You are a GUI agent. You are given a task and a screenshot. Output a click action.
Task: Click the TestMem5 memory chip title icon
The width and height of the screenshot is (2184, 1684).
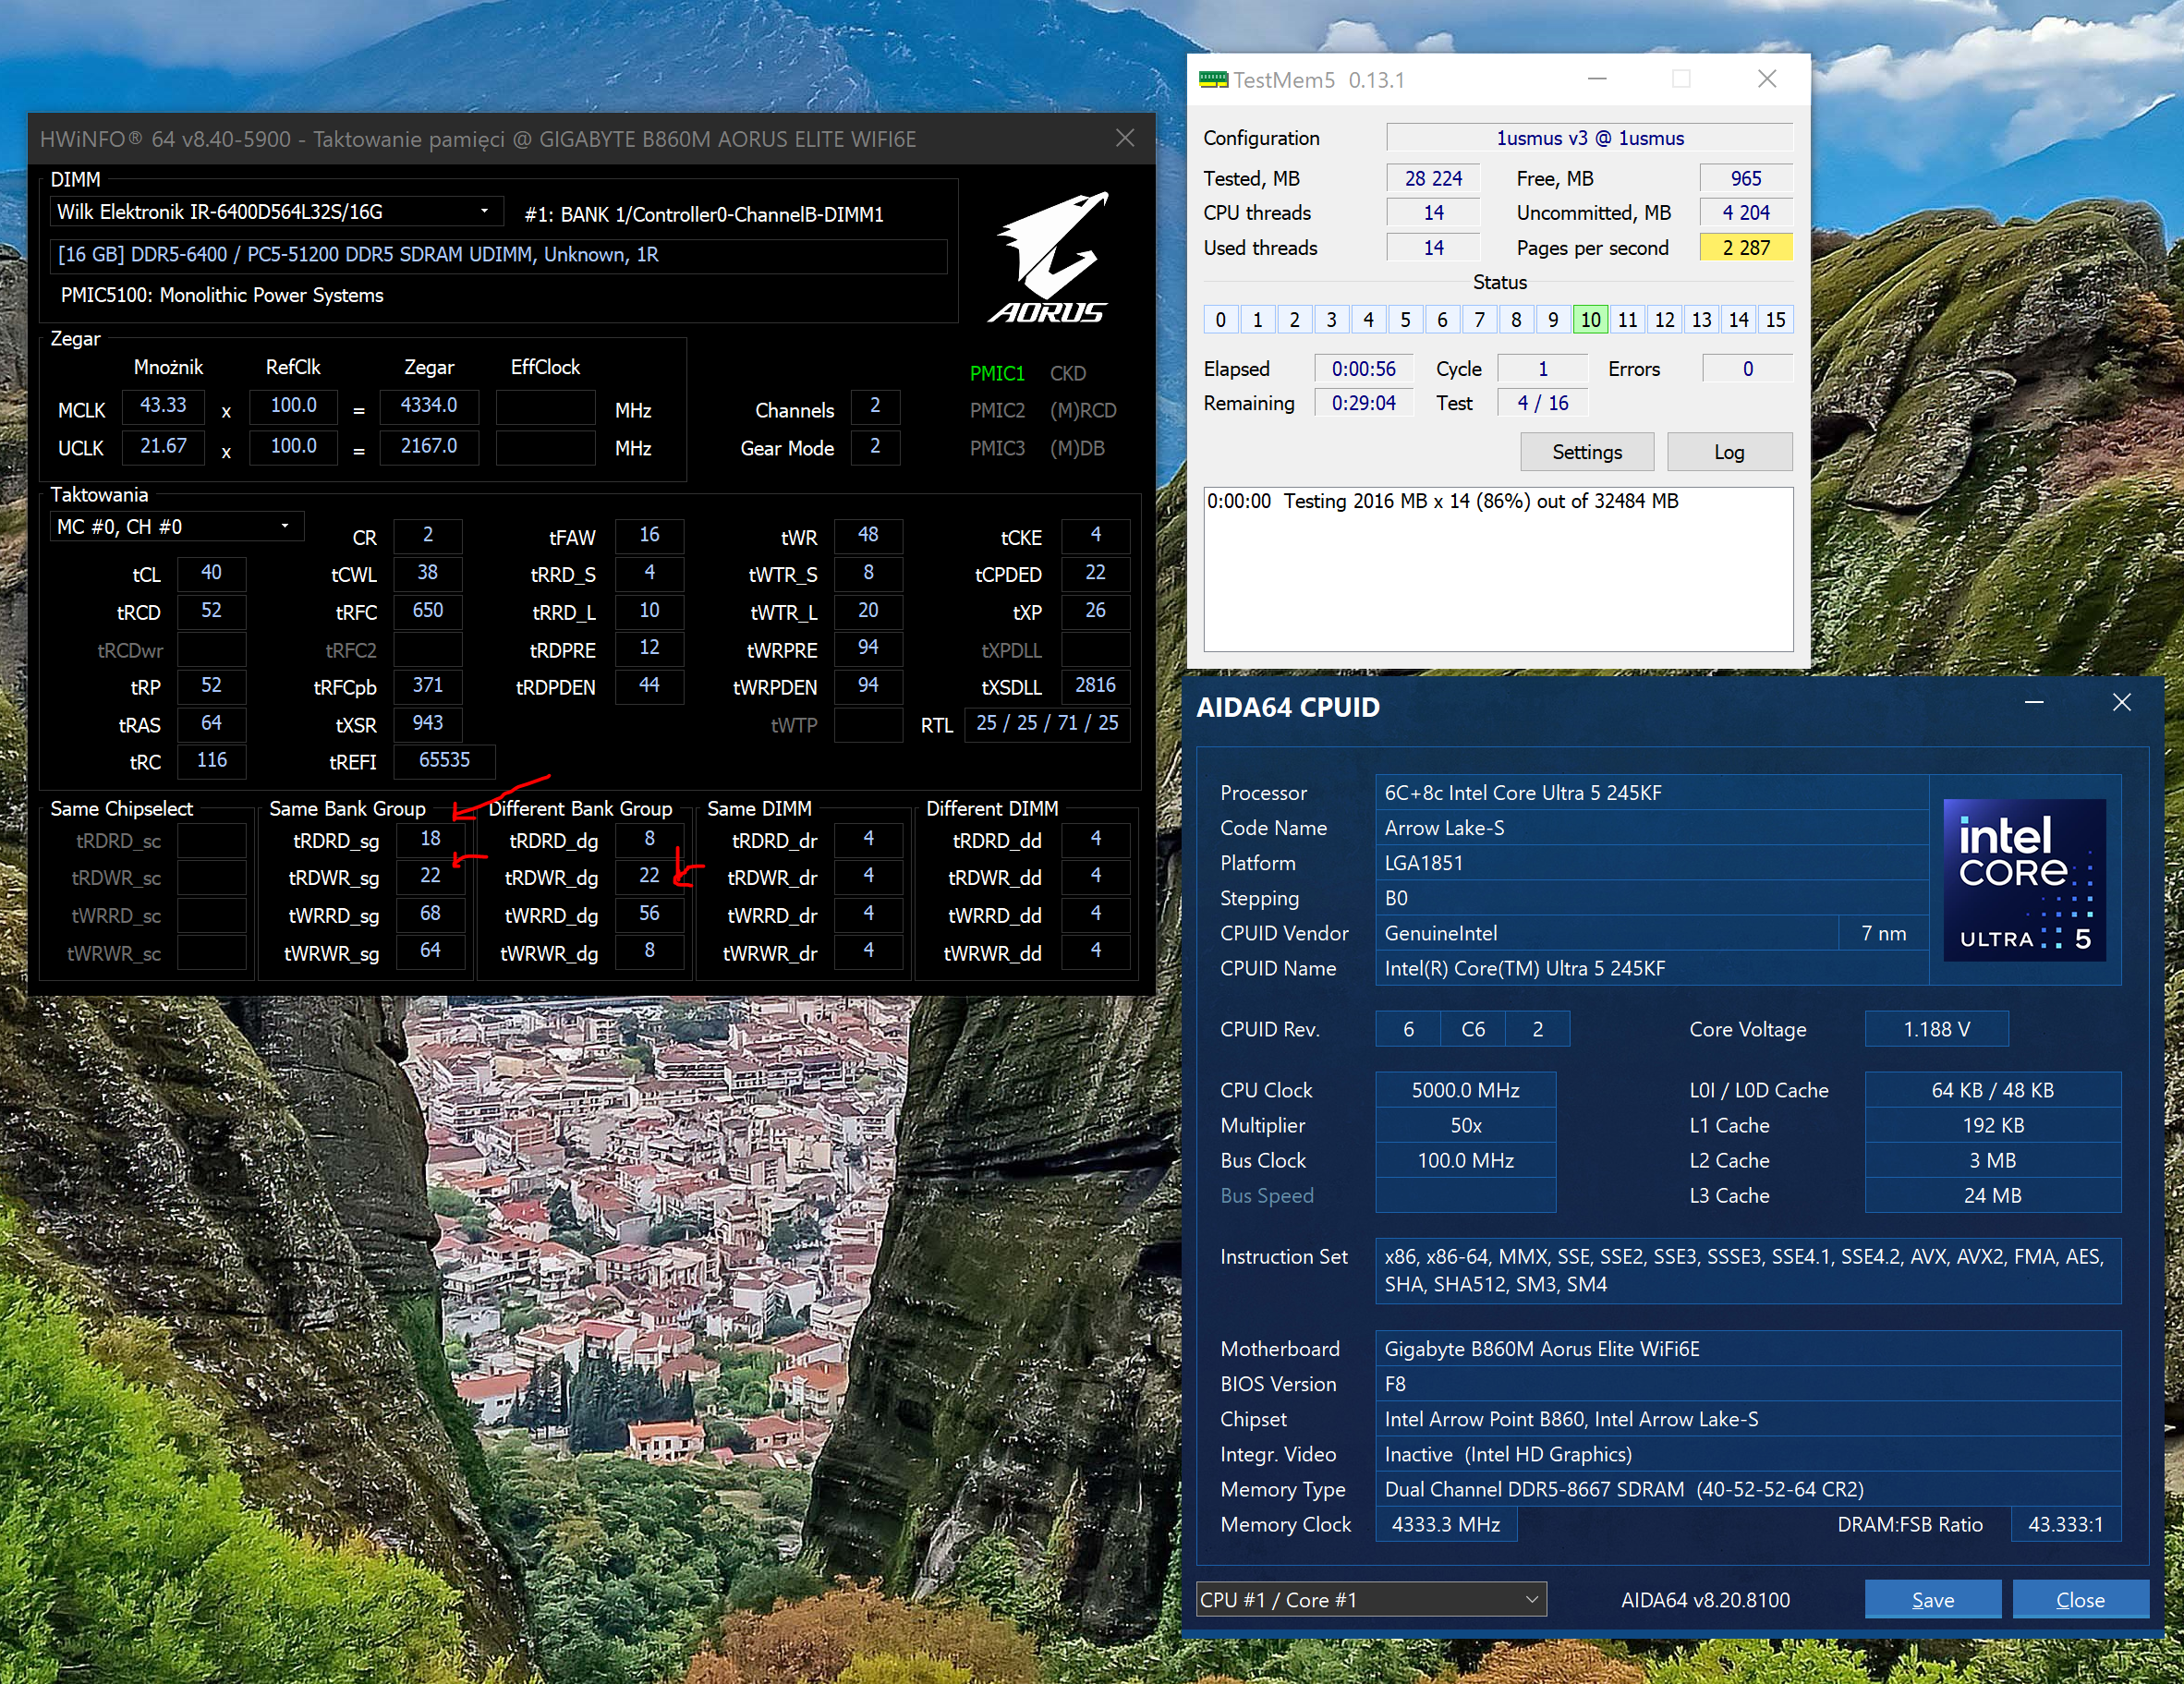click(x=1213, y=80)
